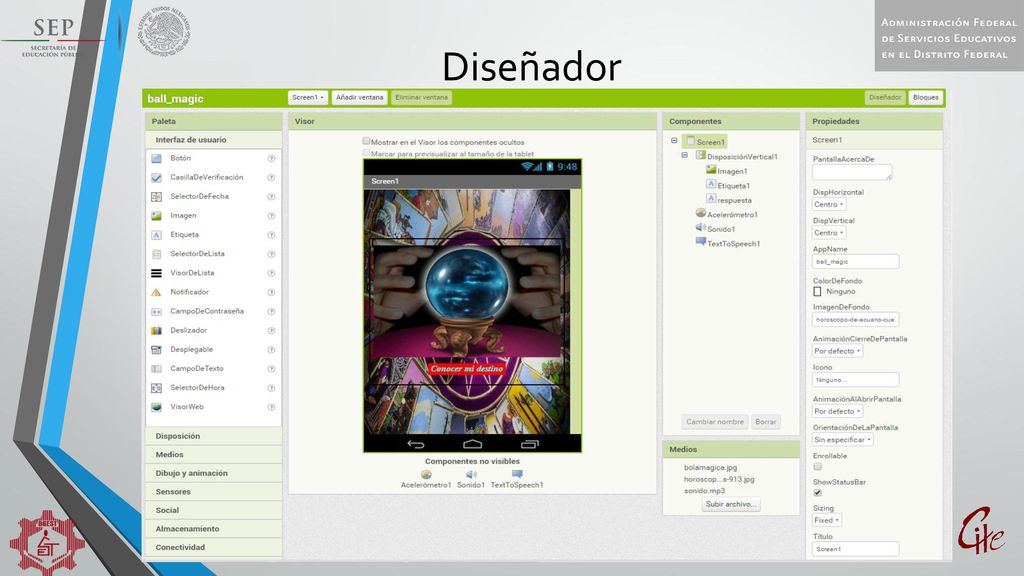
Task: Click the AppName input field
Action: coord(856,262)
